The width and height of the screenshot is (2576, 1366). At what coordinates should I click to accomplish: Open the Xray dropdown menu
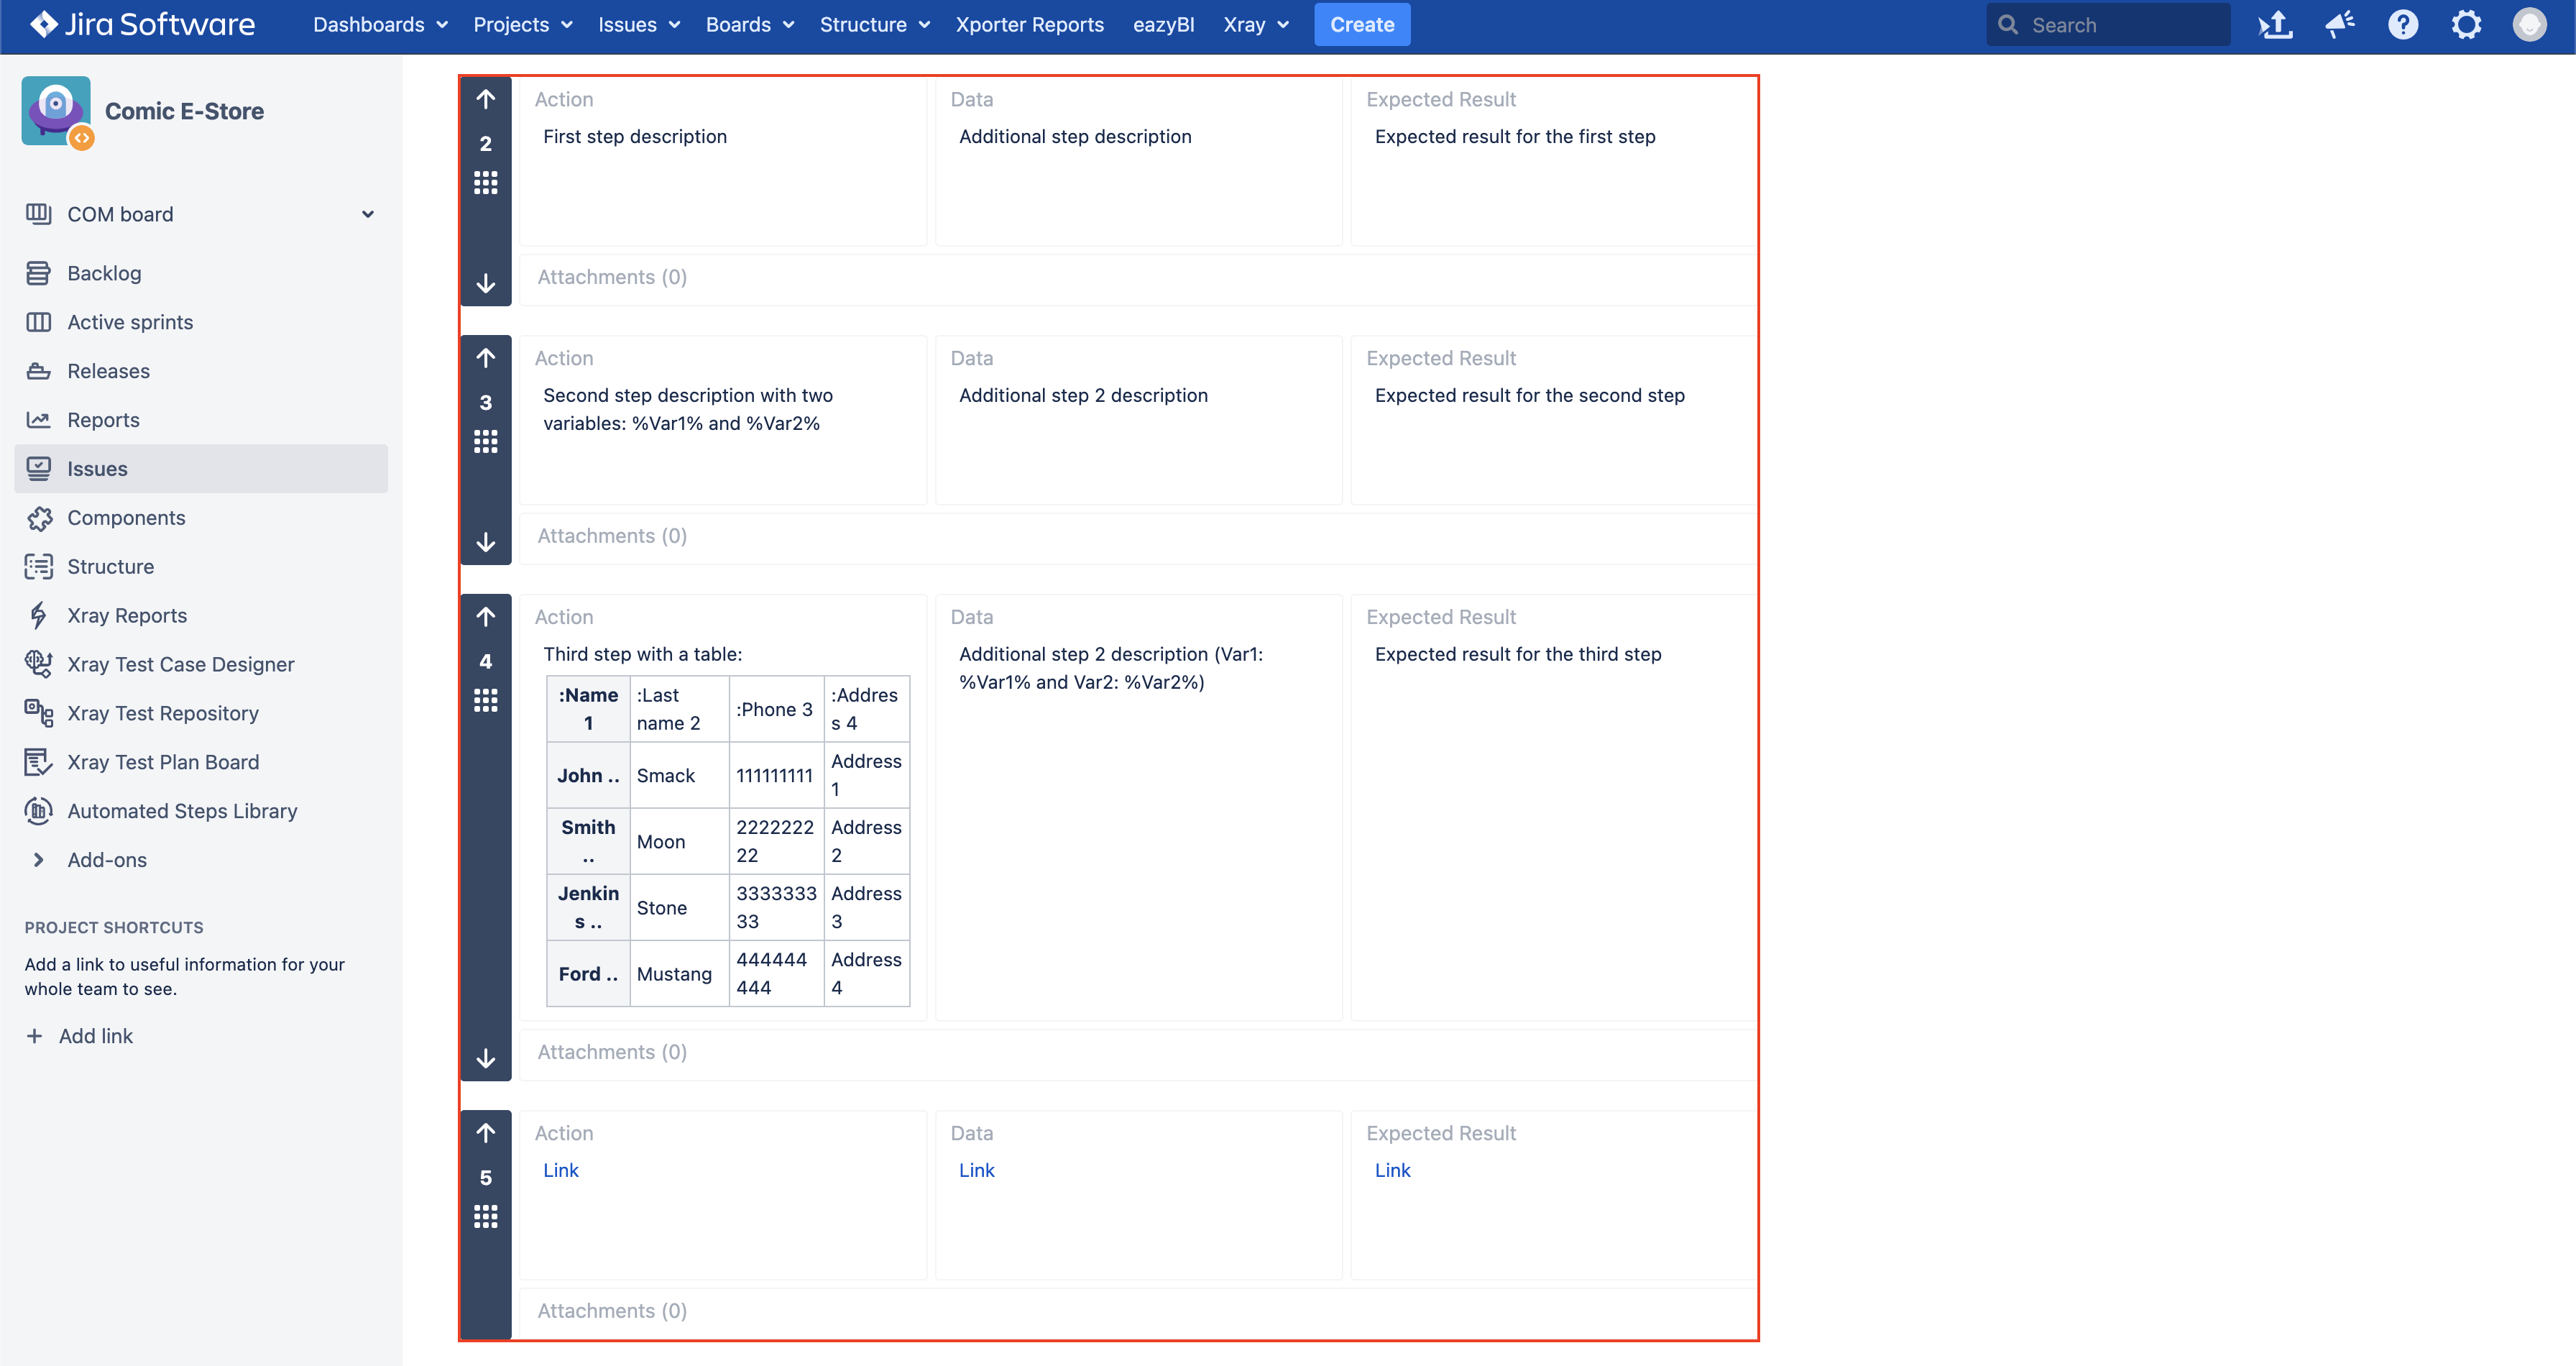(1256, 24)
